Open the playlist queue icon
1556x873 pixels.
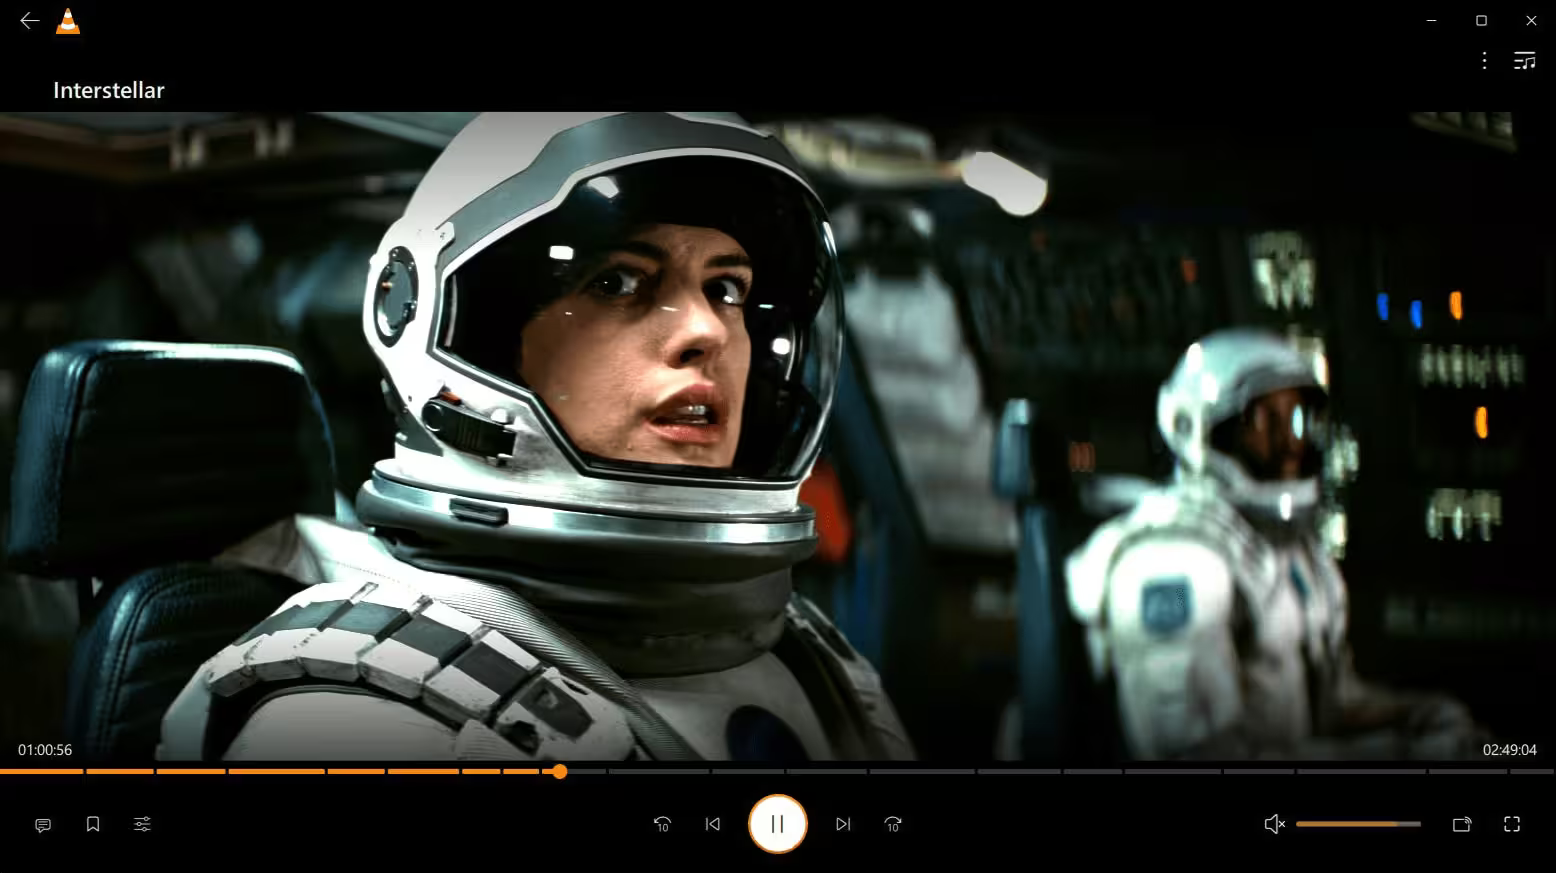click(1524, 61)
